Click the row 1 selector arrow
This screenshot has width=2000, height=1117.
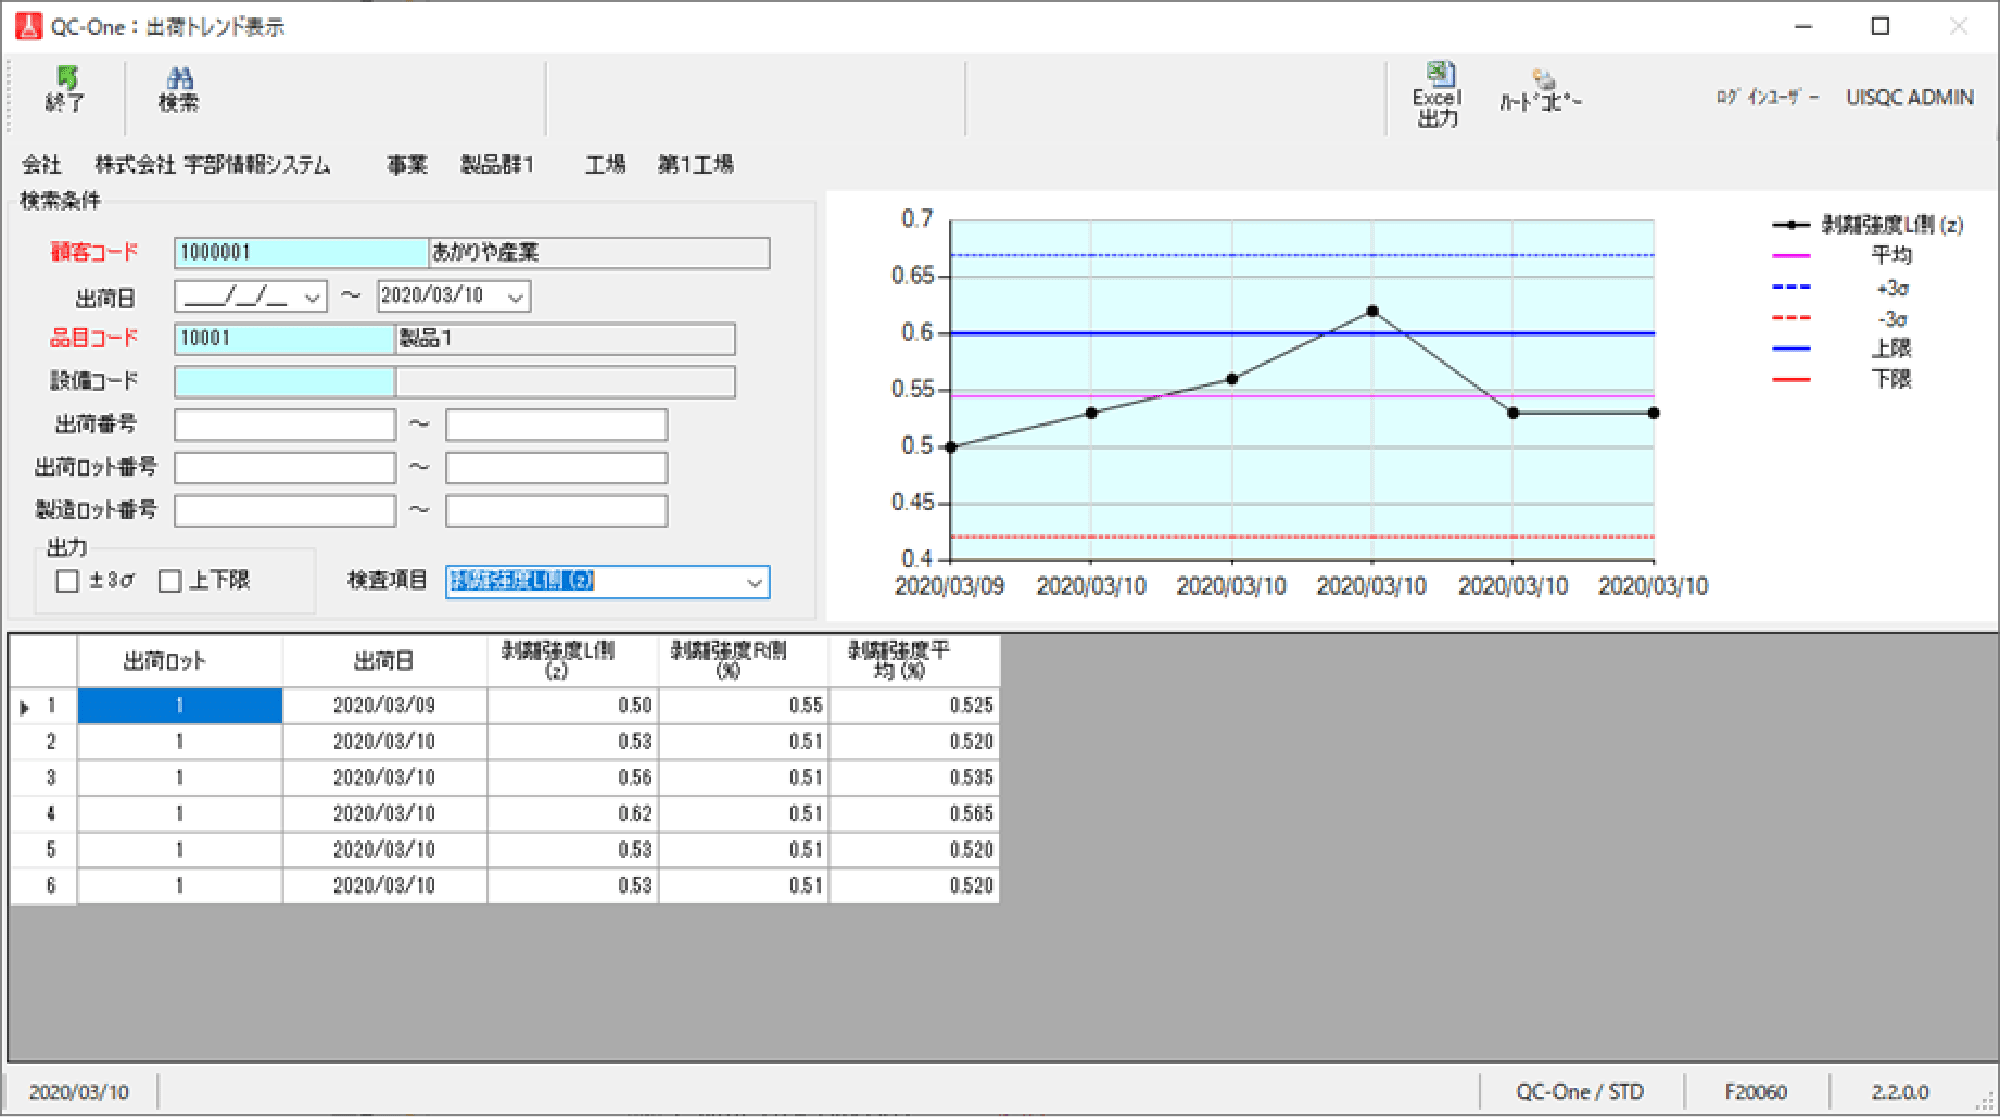click(25, 706)
